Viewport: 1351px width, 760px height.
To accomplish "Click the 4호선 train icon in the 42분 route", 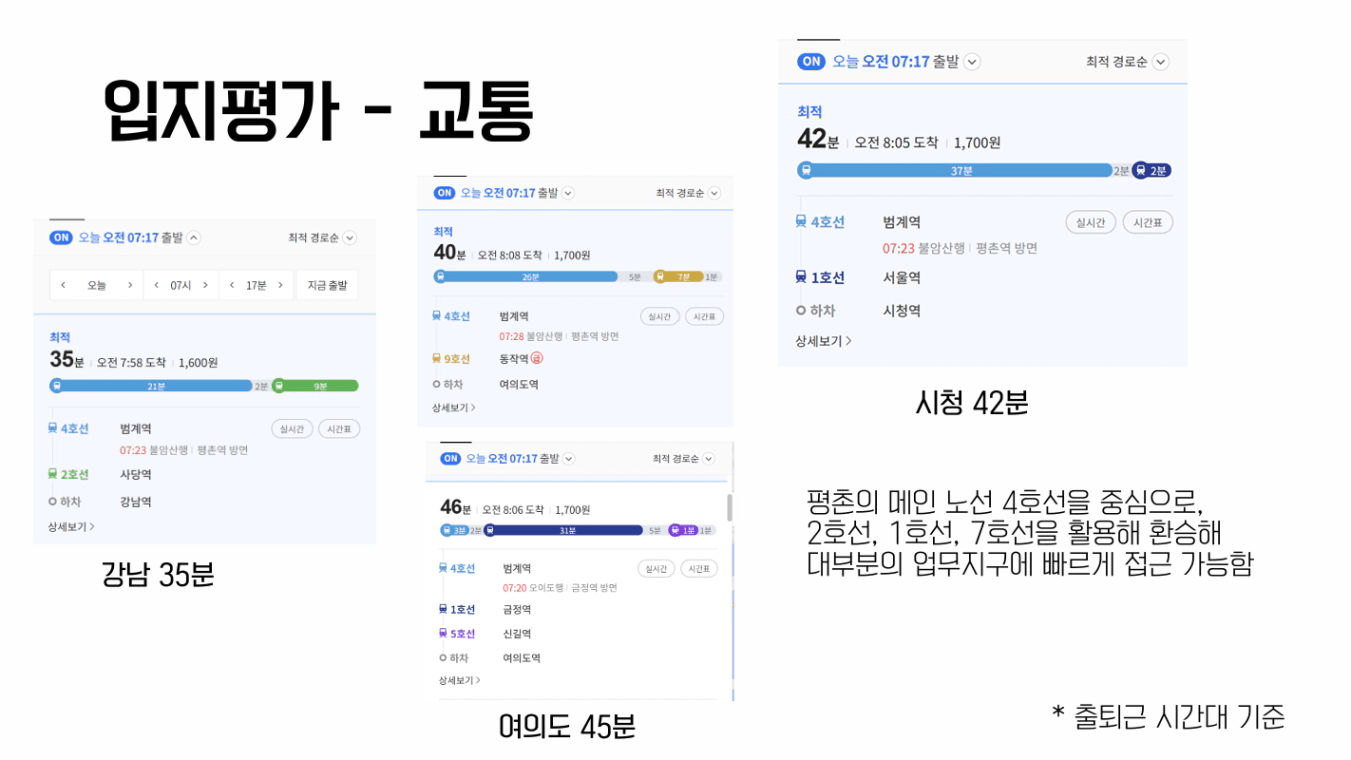I will point(801,222).
